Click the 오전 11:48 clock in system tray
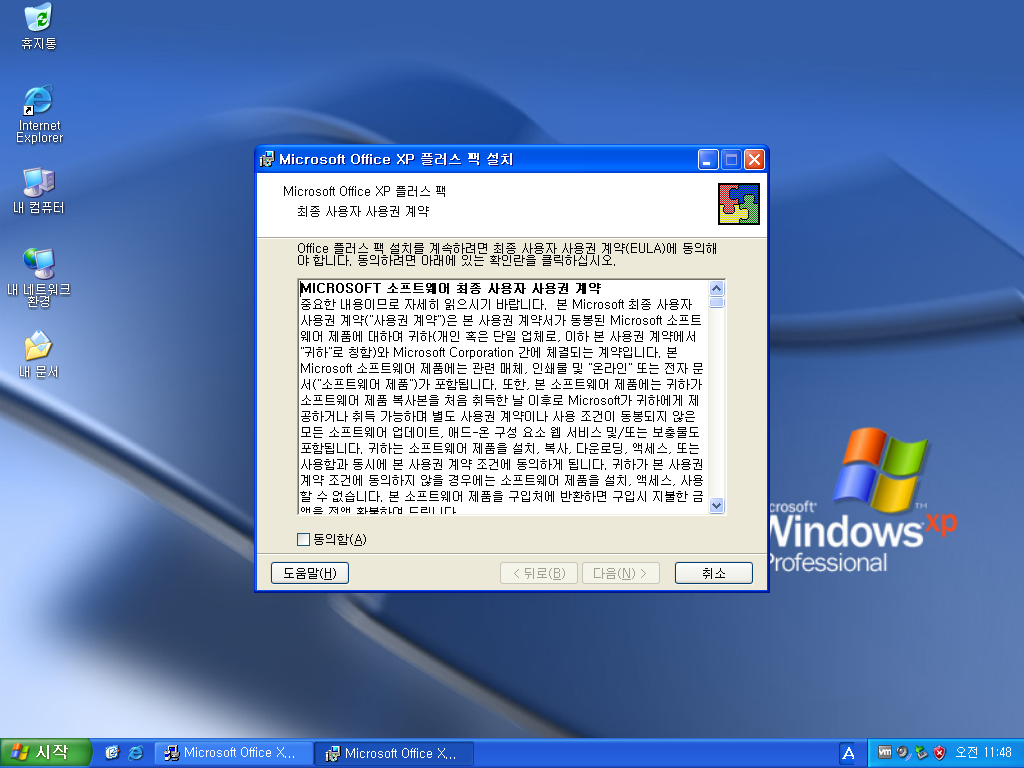 coord(983,752)
